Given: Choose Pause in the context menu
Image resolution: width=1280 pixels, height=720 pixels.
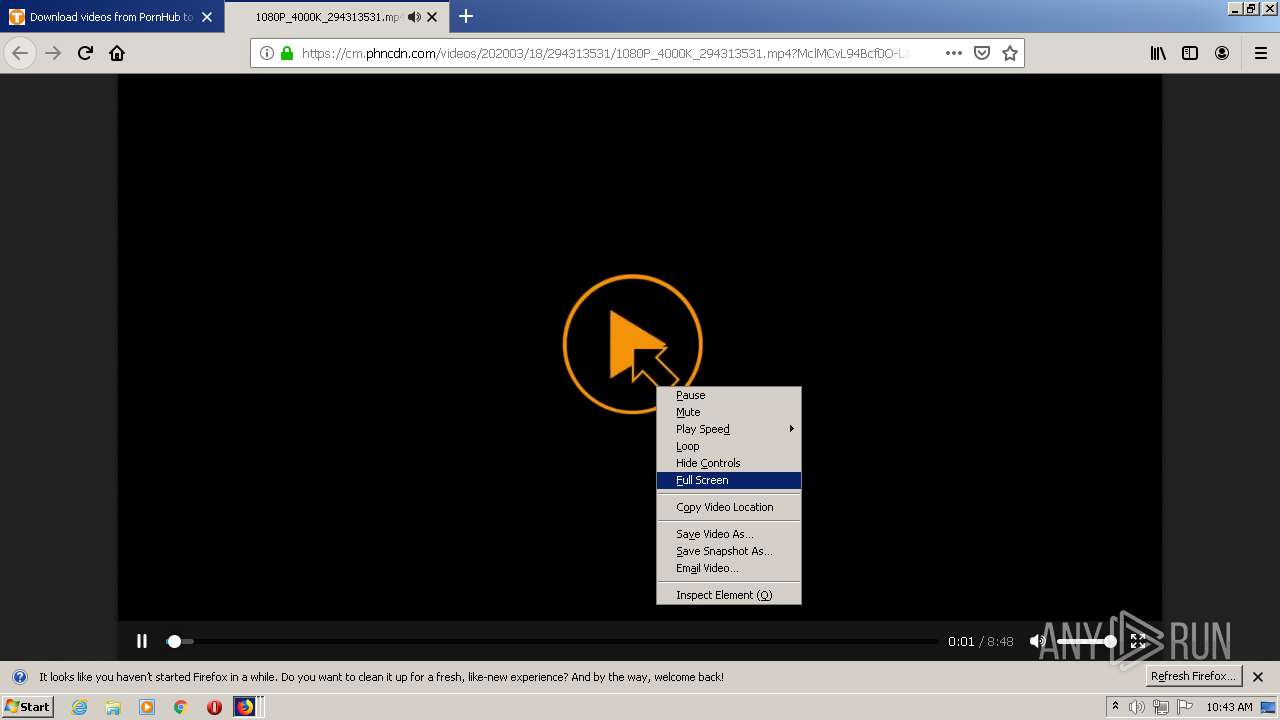Looking at the screenshot, I should pos(728,395).
